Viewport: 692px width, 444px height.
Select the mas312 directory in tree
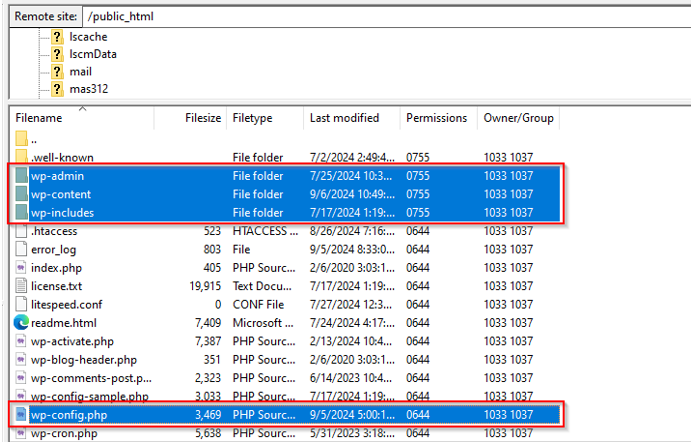[88, 89]
